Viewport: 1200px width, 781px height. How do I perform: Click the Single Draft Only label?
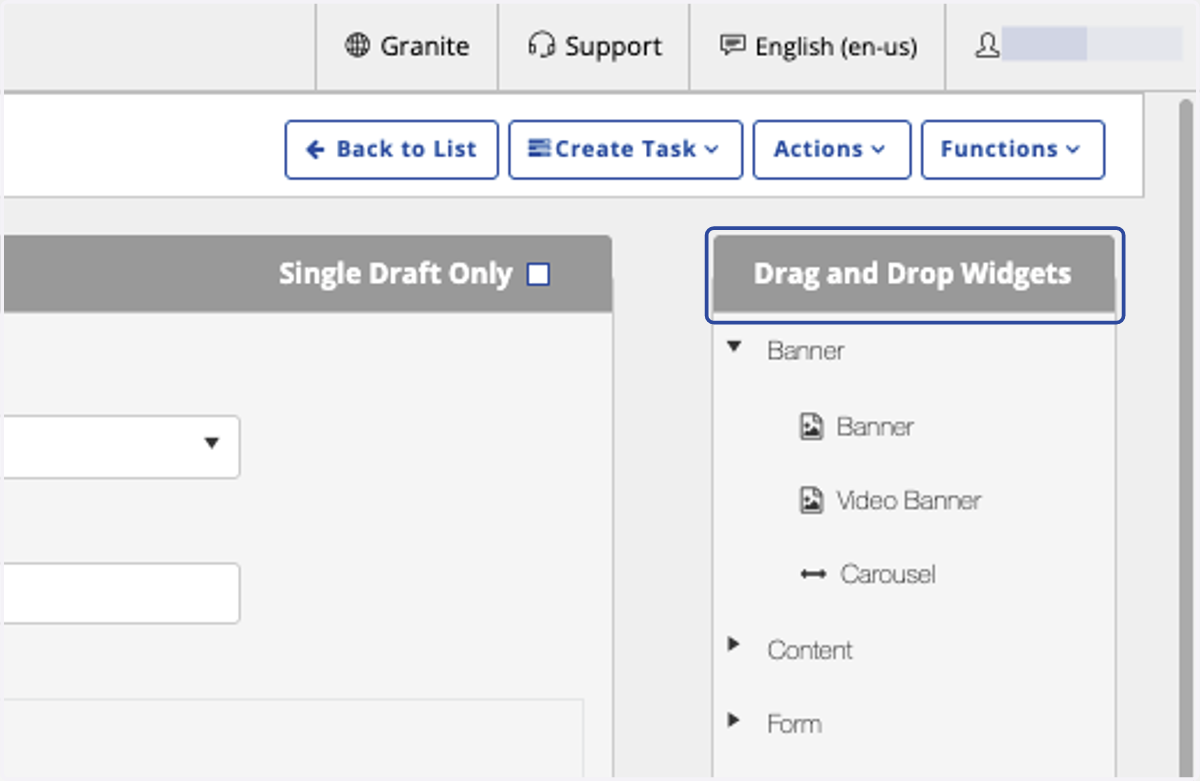pos(395,274)
